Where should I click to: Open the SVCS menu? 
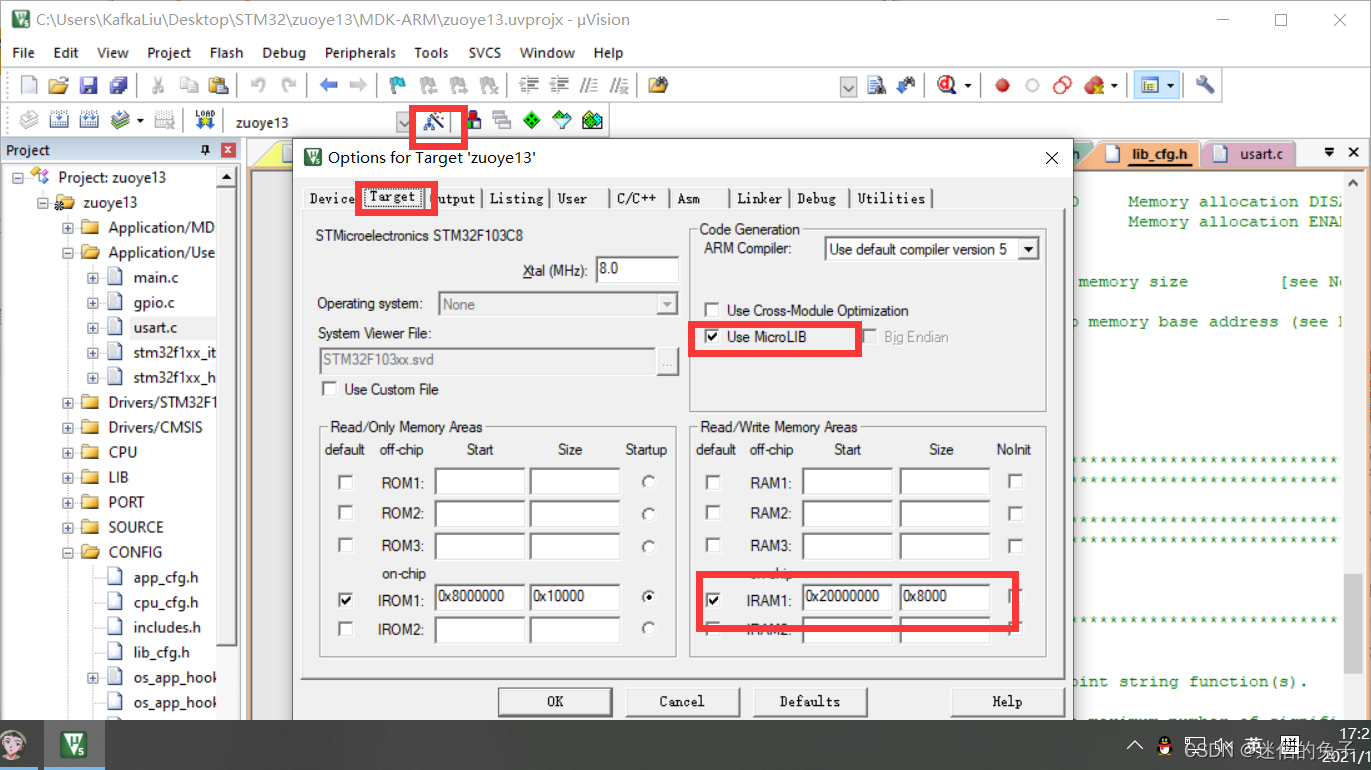[484, 53]
